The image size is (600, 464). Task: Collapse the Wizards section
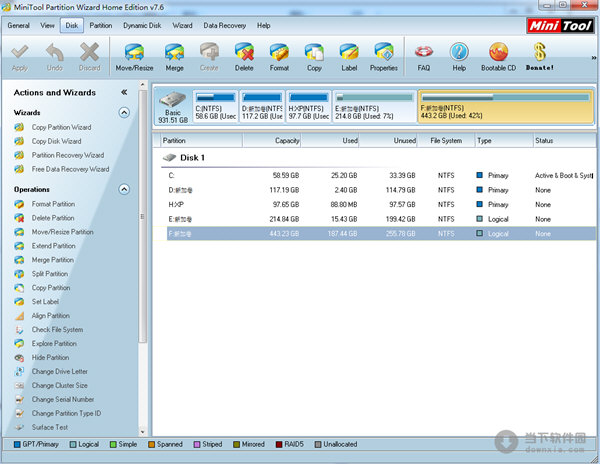point(124,112)
